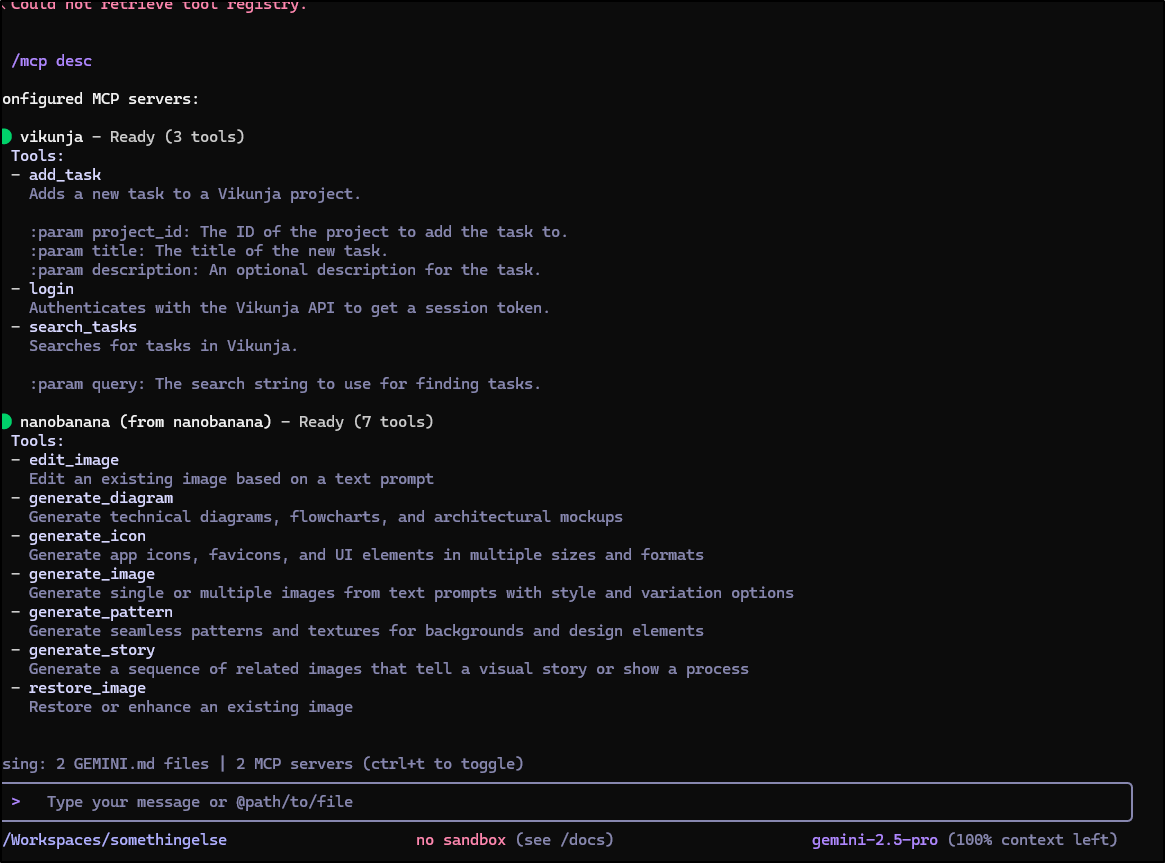
Task: Click the ctrl+t to toggle hint
Action: 442,764
